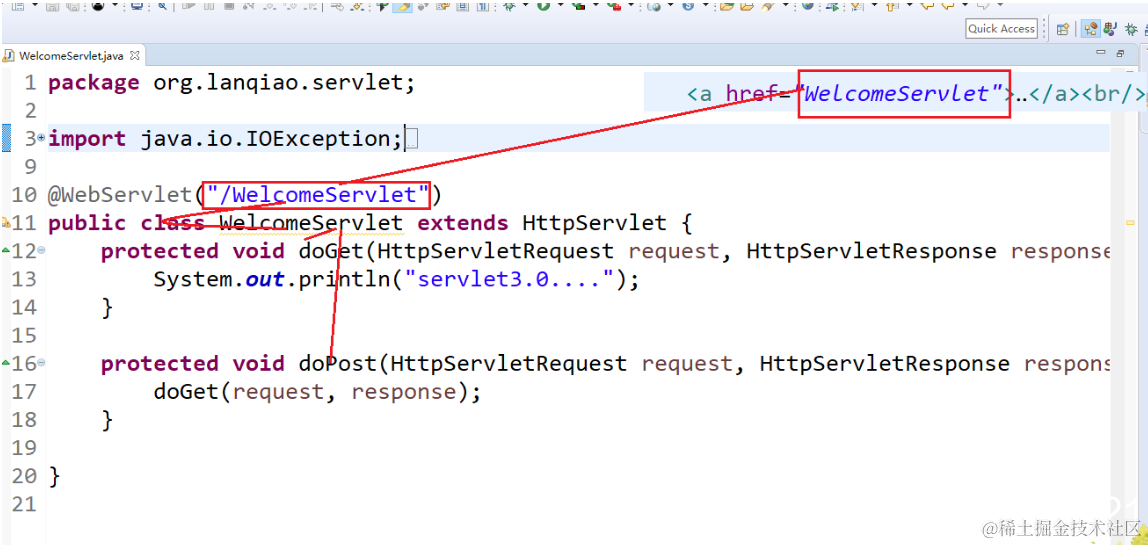The width and height of the screenshot is (1148, 545).
Task: Switch to the Java EE perspective
Action: [x=1090, y=29]
